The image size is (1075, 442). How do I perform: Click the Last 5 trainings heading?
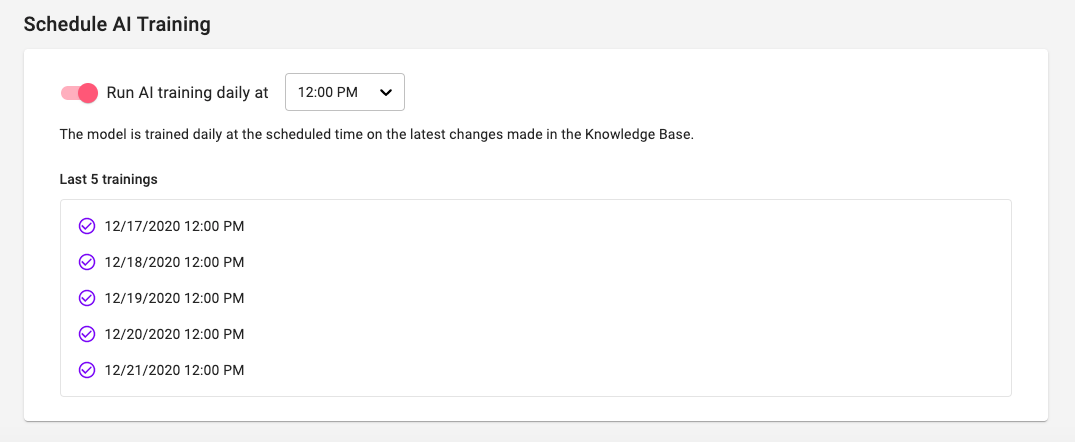pos(109,180)
